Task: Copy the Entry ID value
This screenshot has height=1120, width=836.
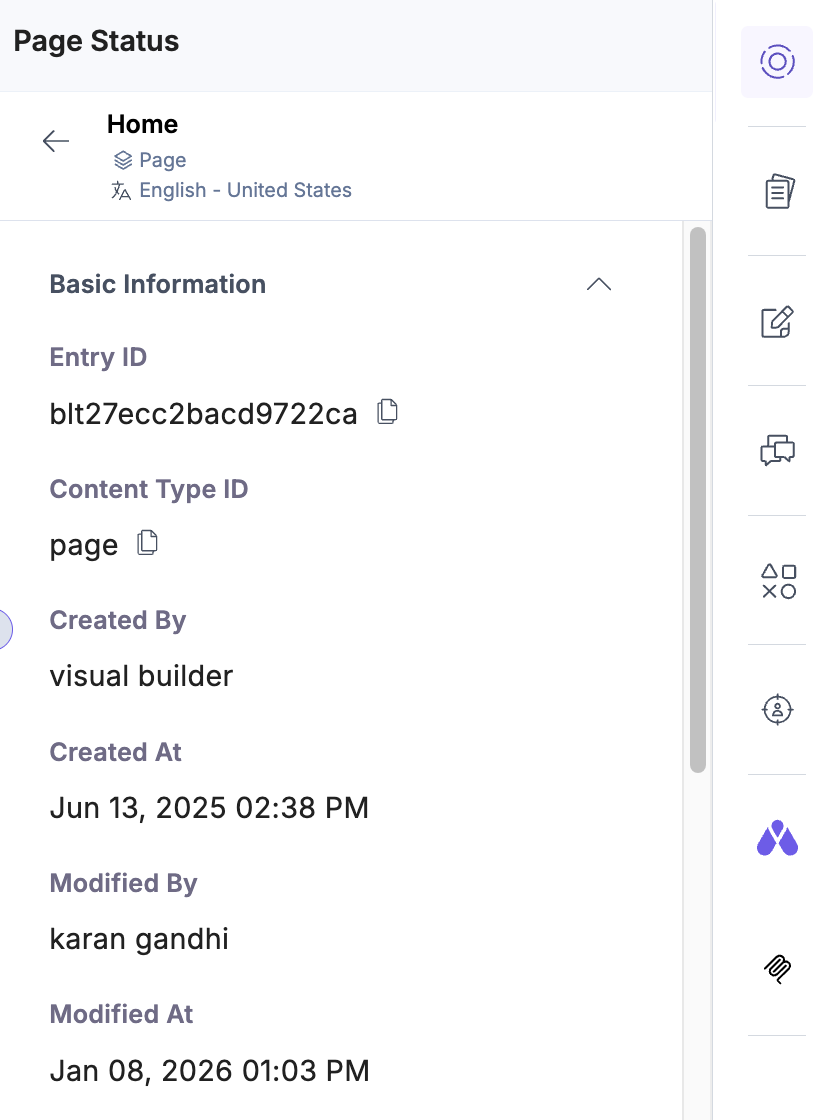Action: click(x=387, y=412)
